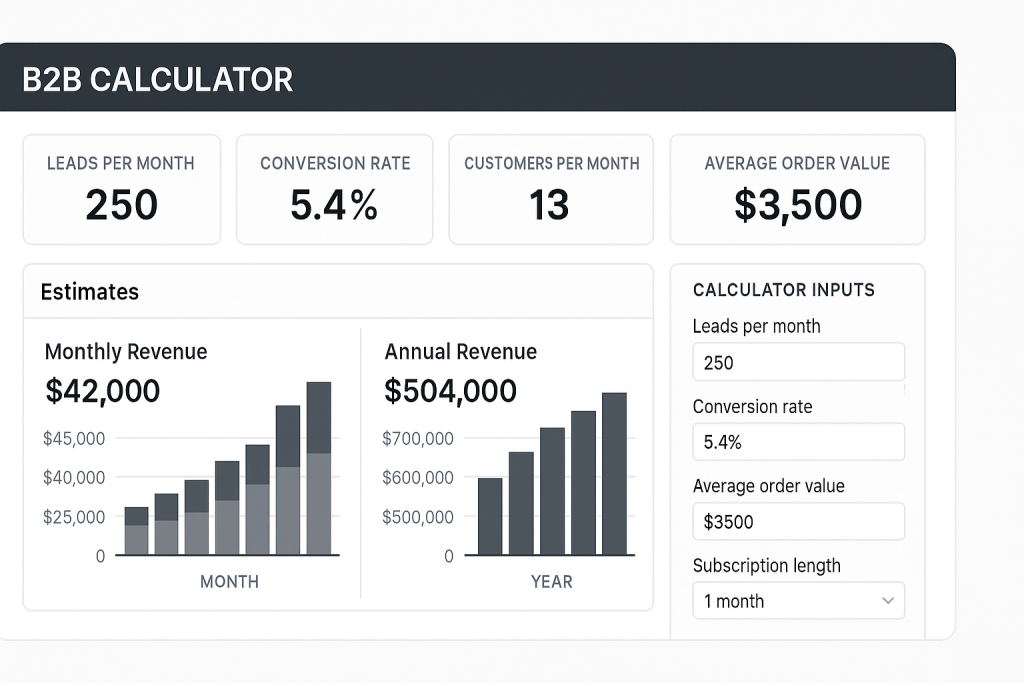
Task: Click the chevron arrow beside 1 month
Action: 887,601
